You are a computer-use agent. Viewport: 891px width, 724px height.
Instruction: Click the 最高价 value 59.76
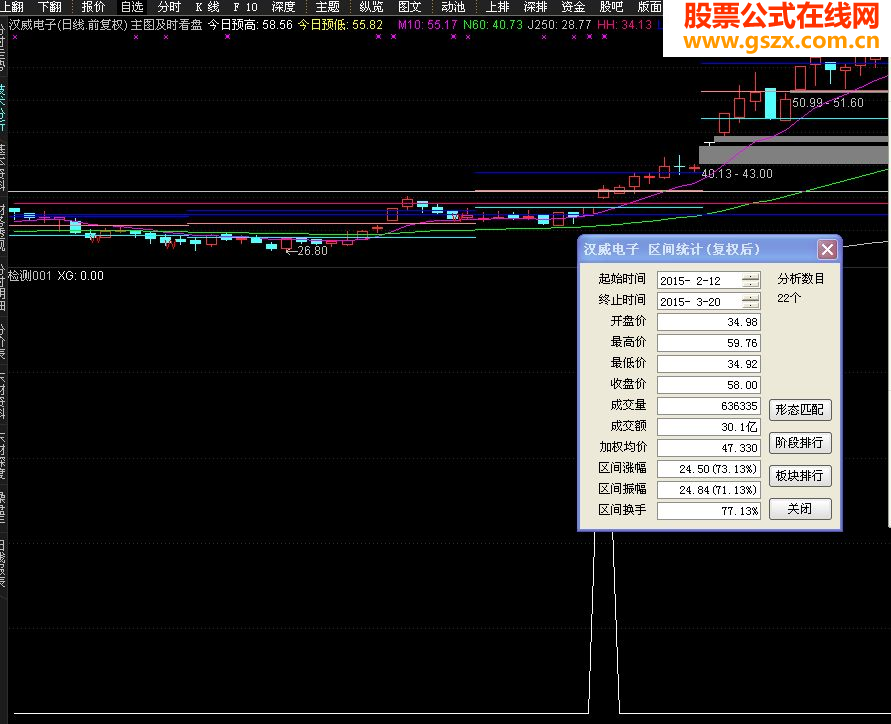tap(709, 343)
